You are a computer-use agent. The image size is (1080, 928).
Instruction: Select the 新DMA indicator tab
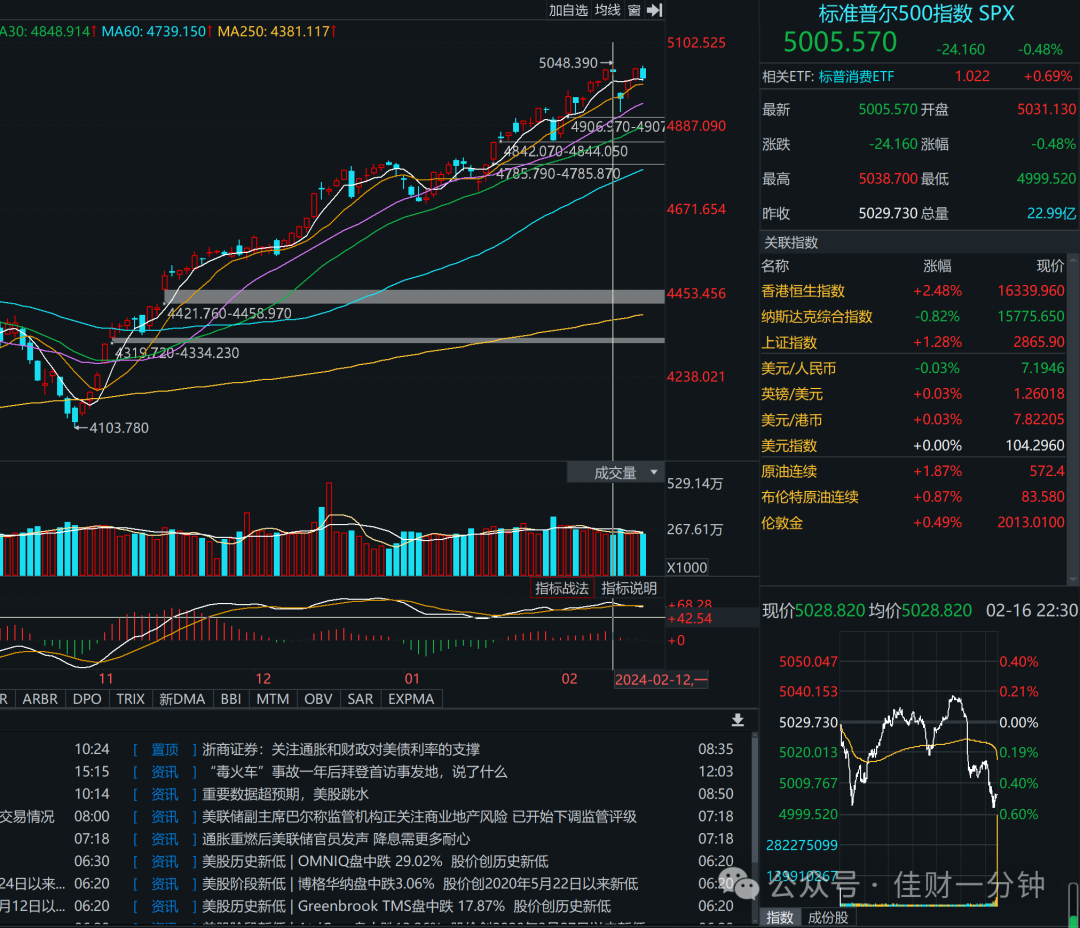pos(182,699)
